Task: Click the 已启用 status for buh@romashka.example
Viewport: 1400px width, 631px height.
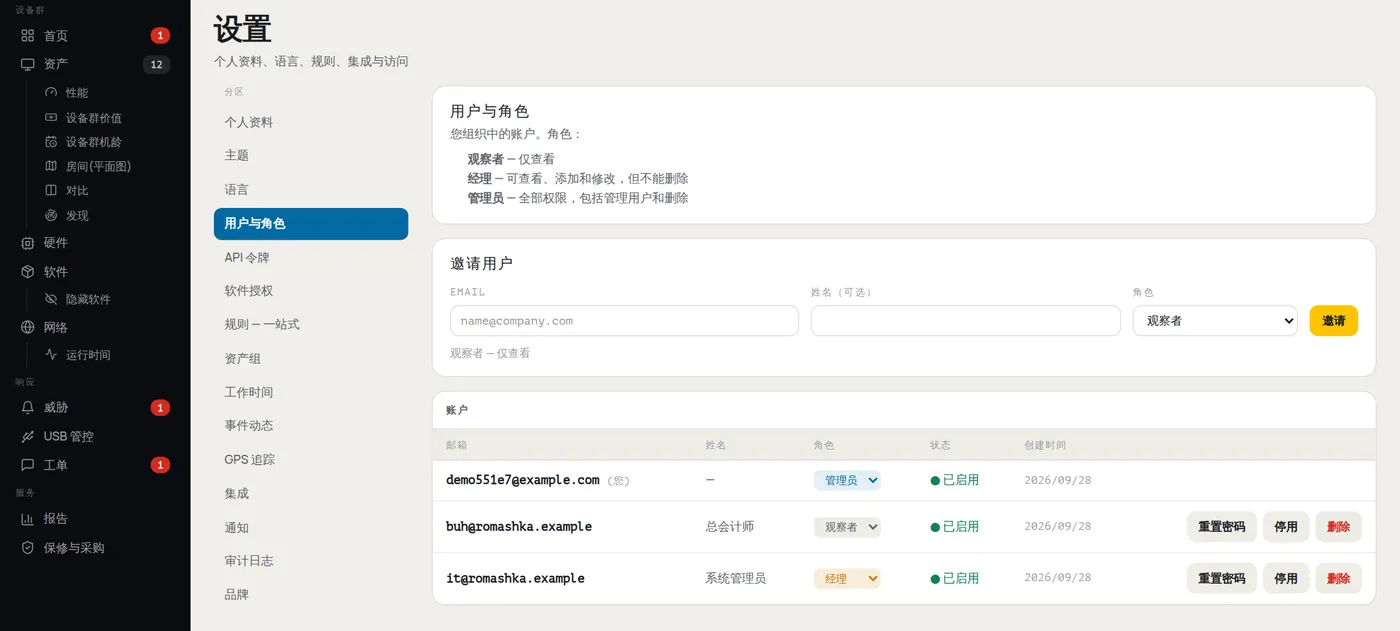Action: point(955,527)
